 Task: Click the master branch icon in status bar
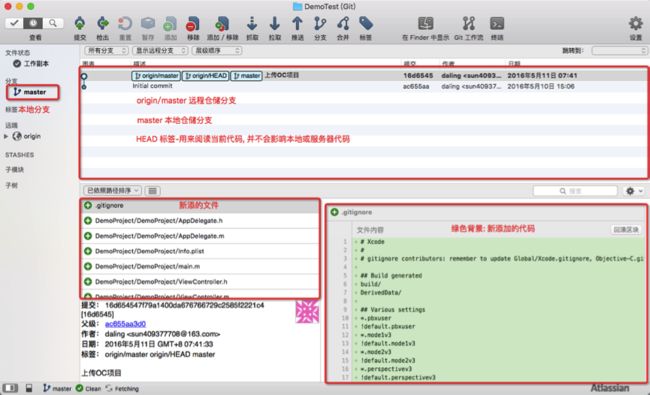pos(47,388)
